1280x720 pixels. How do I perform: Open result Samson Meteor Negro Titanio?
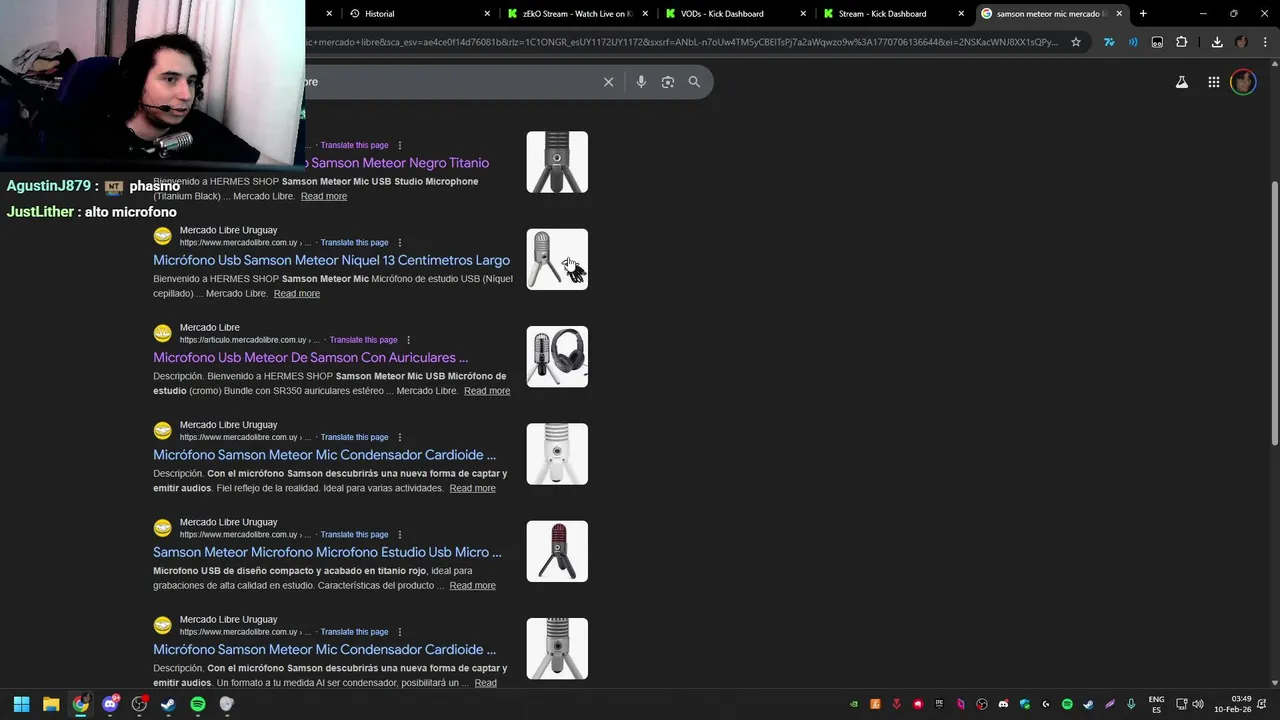click(x=397, y=163)
